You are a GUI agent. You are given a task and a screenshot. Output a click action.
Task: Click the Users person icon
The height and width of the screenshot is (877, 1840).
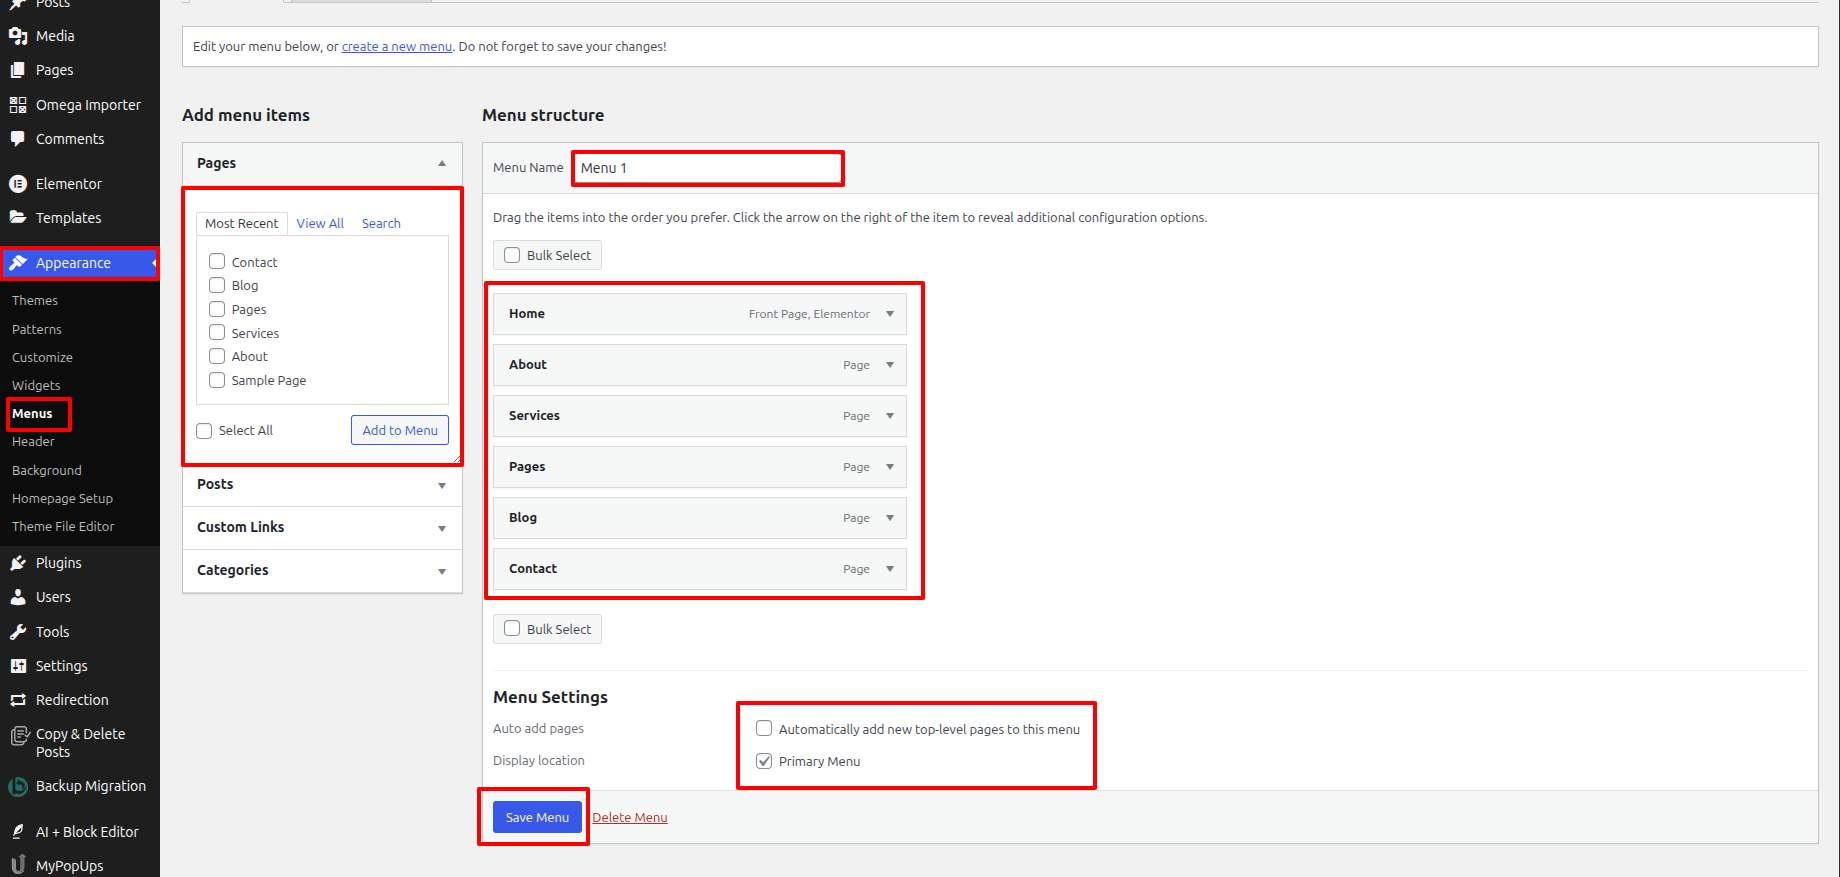click(18, 597)
